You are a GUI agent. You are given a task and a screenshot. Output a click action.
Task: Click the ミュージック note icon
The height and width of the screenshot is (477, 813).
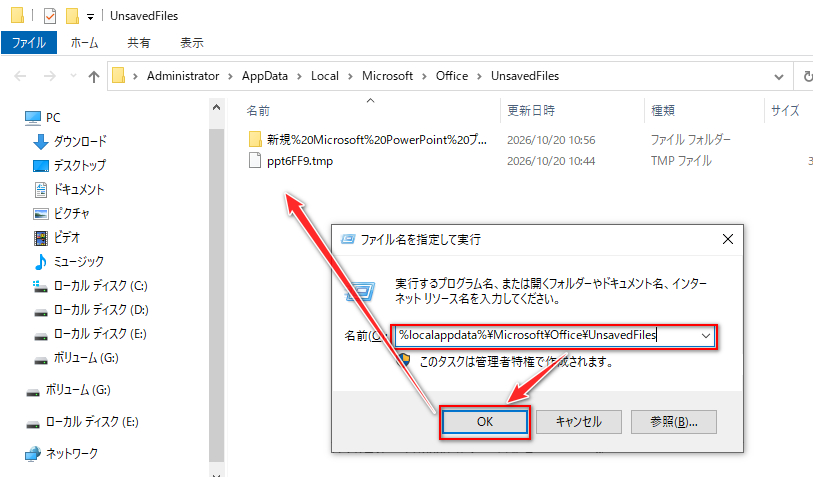(x=40, y=262)
